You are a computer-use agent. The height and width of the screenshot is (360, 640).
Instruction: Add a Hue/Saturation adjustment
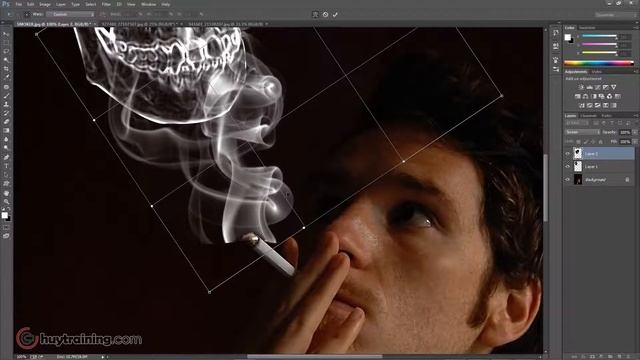[x=578, y=96]
